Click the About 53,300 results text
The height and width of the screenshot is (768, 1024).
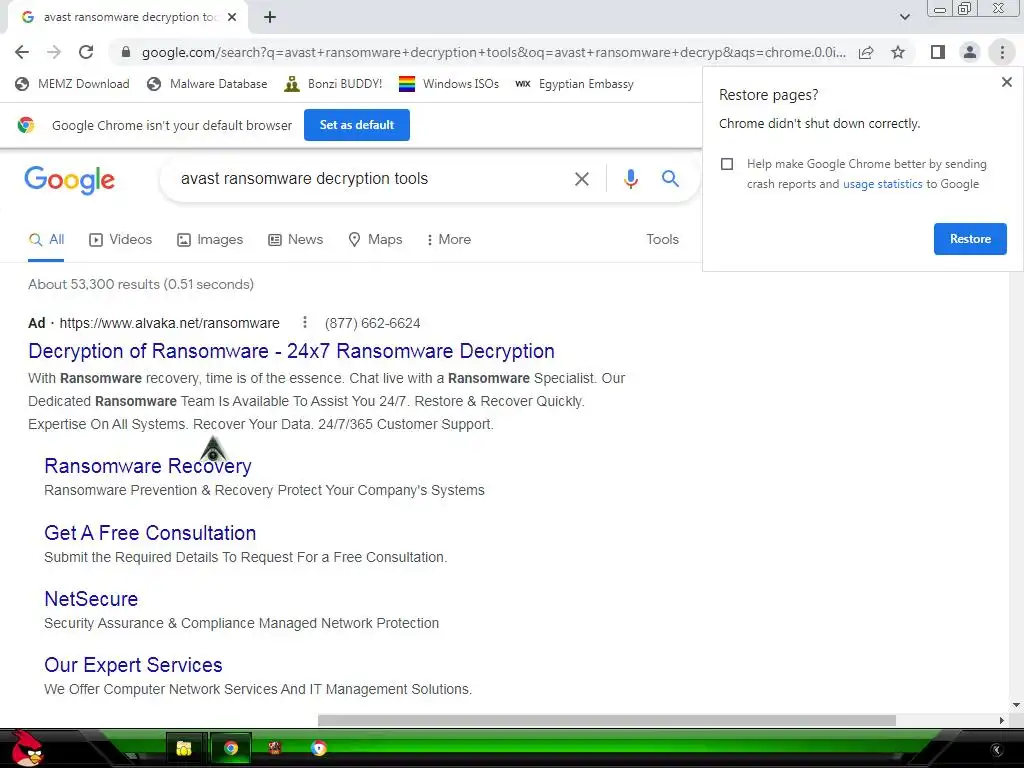[x=141, y=285]
